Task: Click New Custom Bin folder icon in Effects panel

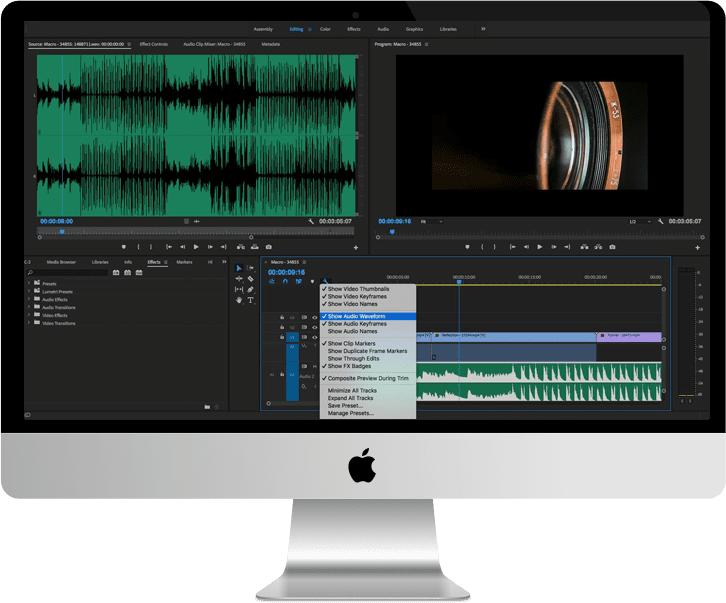Action: [207, 407]
